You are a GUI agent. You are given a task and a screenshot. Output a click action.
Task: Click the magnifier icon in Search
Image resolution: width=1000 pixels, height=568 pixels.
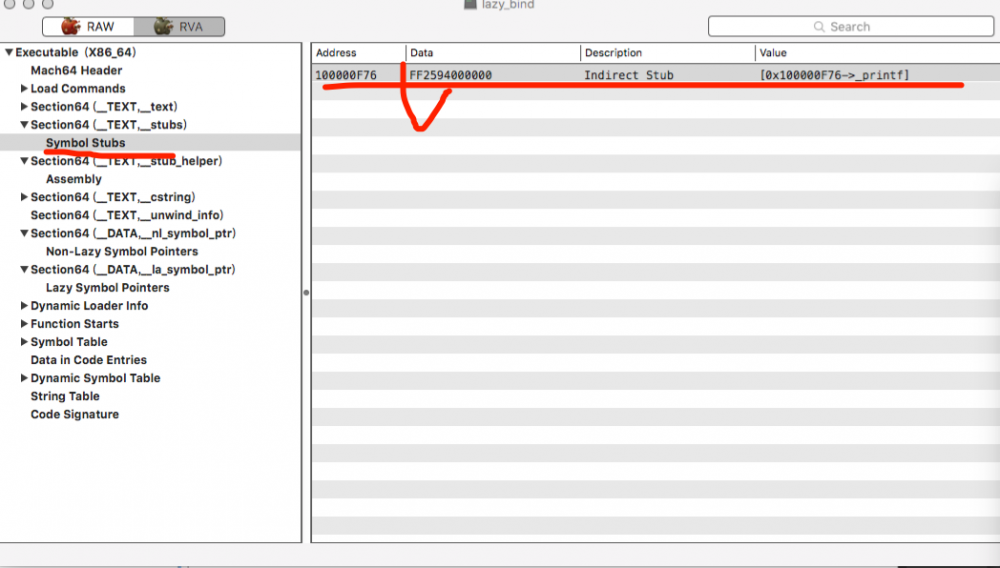(x=820, y=27)
